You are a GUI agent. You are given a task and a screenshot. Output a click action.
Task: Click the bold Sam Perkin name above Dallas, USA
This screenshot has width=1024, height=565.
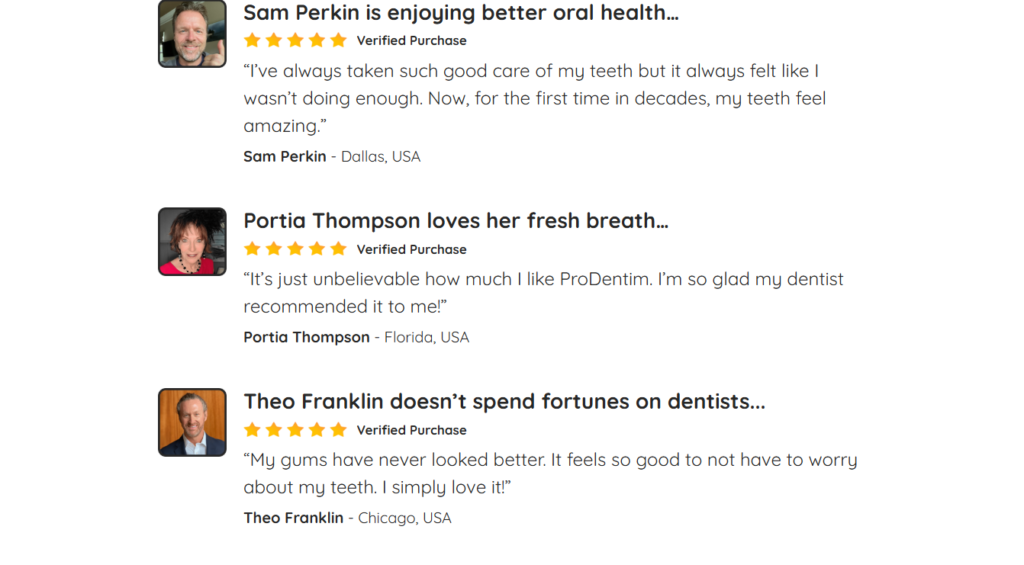click(x=285, y=157)
